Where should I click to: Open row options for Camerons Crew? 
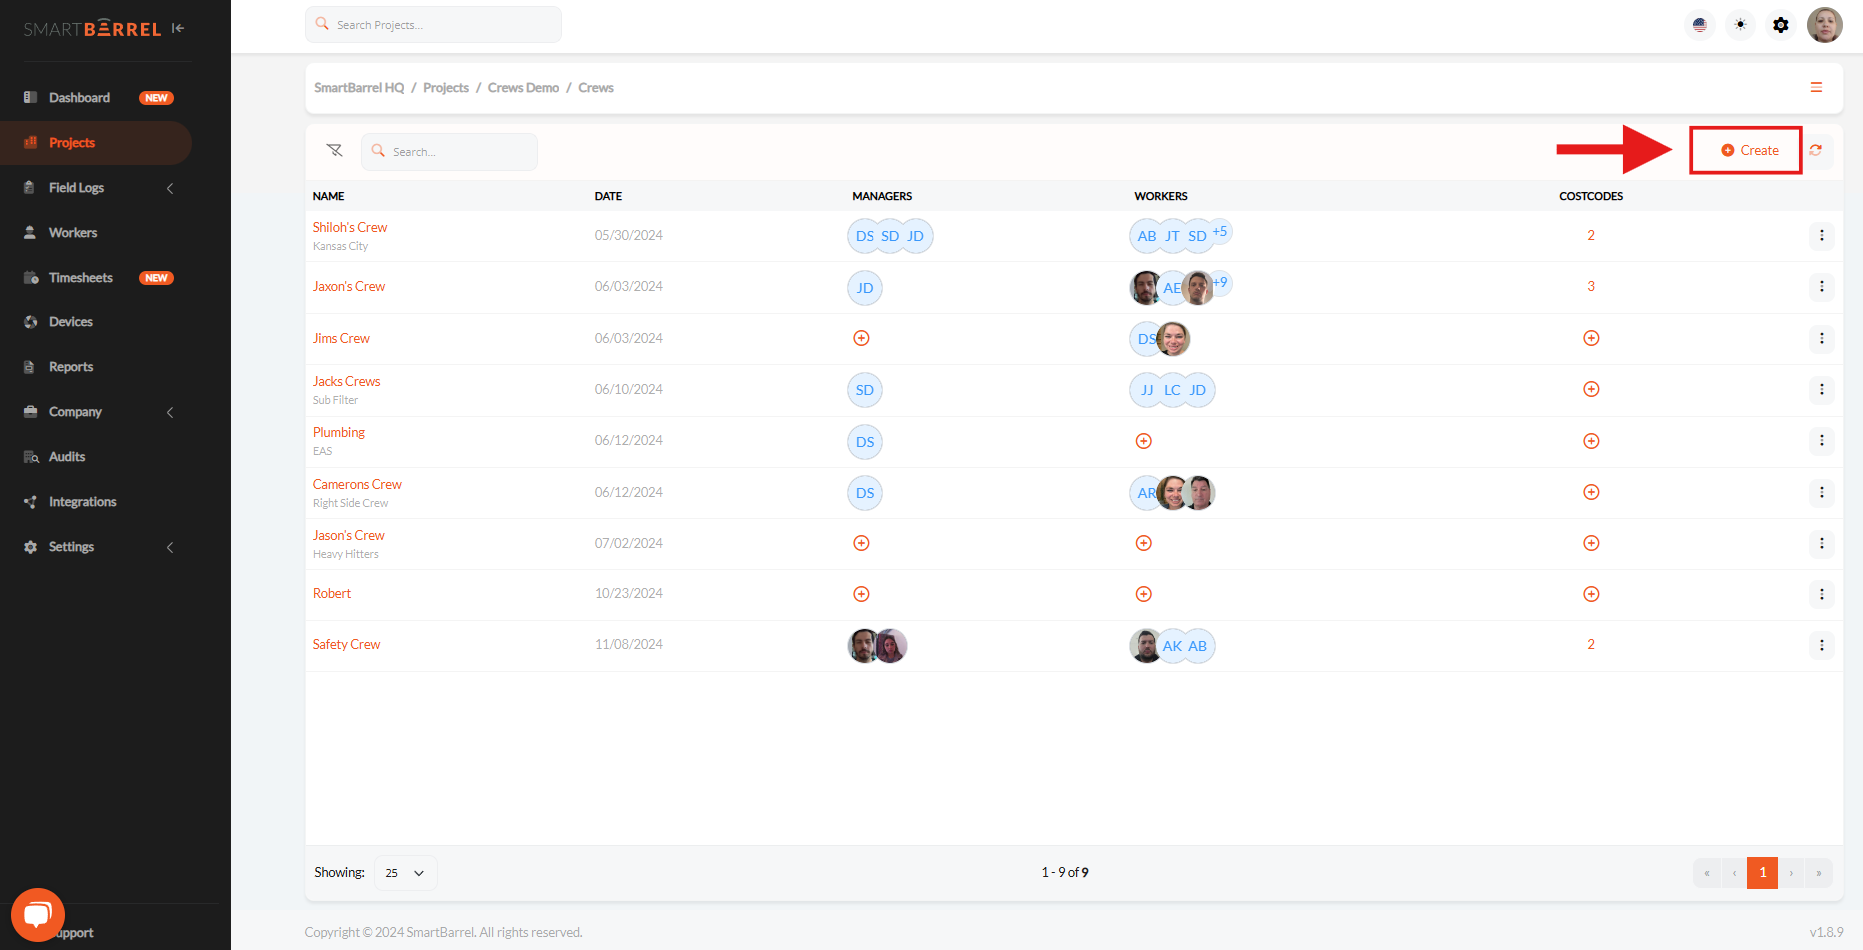tap(1821, 493)
